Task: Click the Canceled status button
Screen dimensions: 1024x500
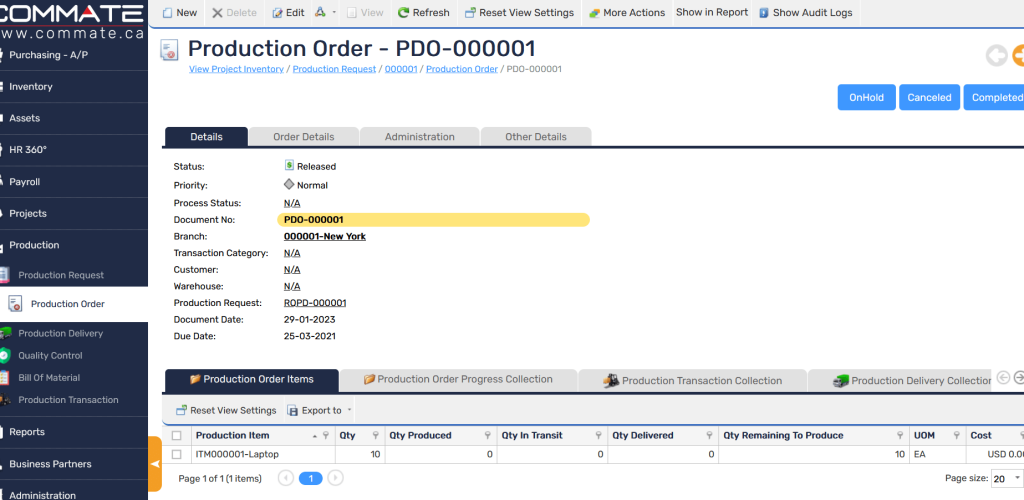Action: pyautogui.click(x=929, y=97)
